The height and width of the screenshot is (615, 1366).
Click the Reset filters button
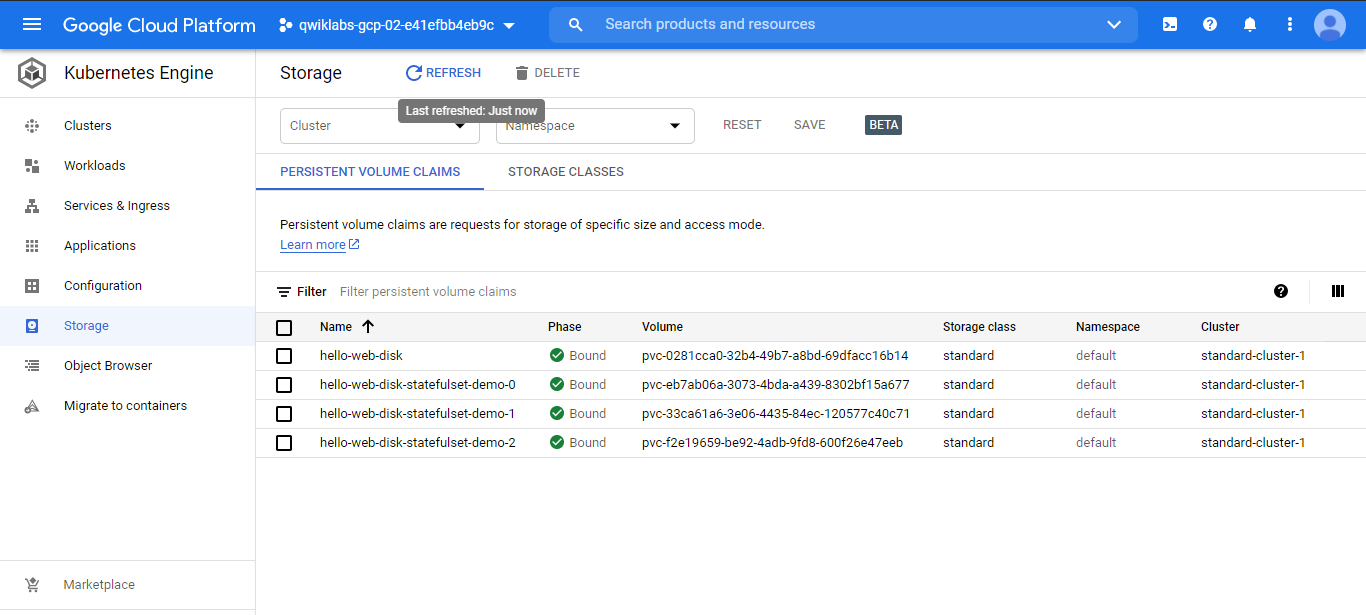[x=742, y=125]
